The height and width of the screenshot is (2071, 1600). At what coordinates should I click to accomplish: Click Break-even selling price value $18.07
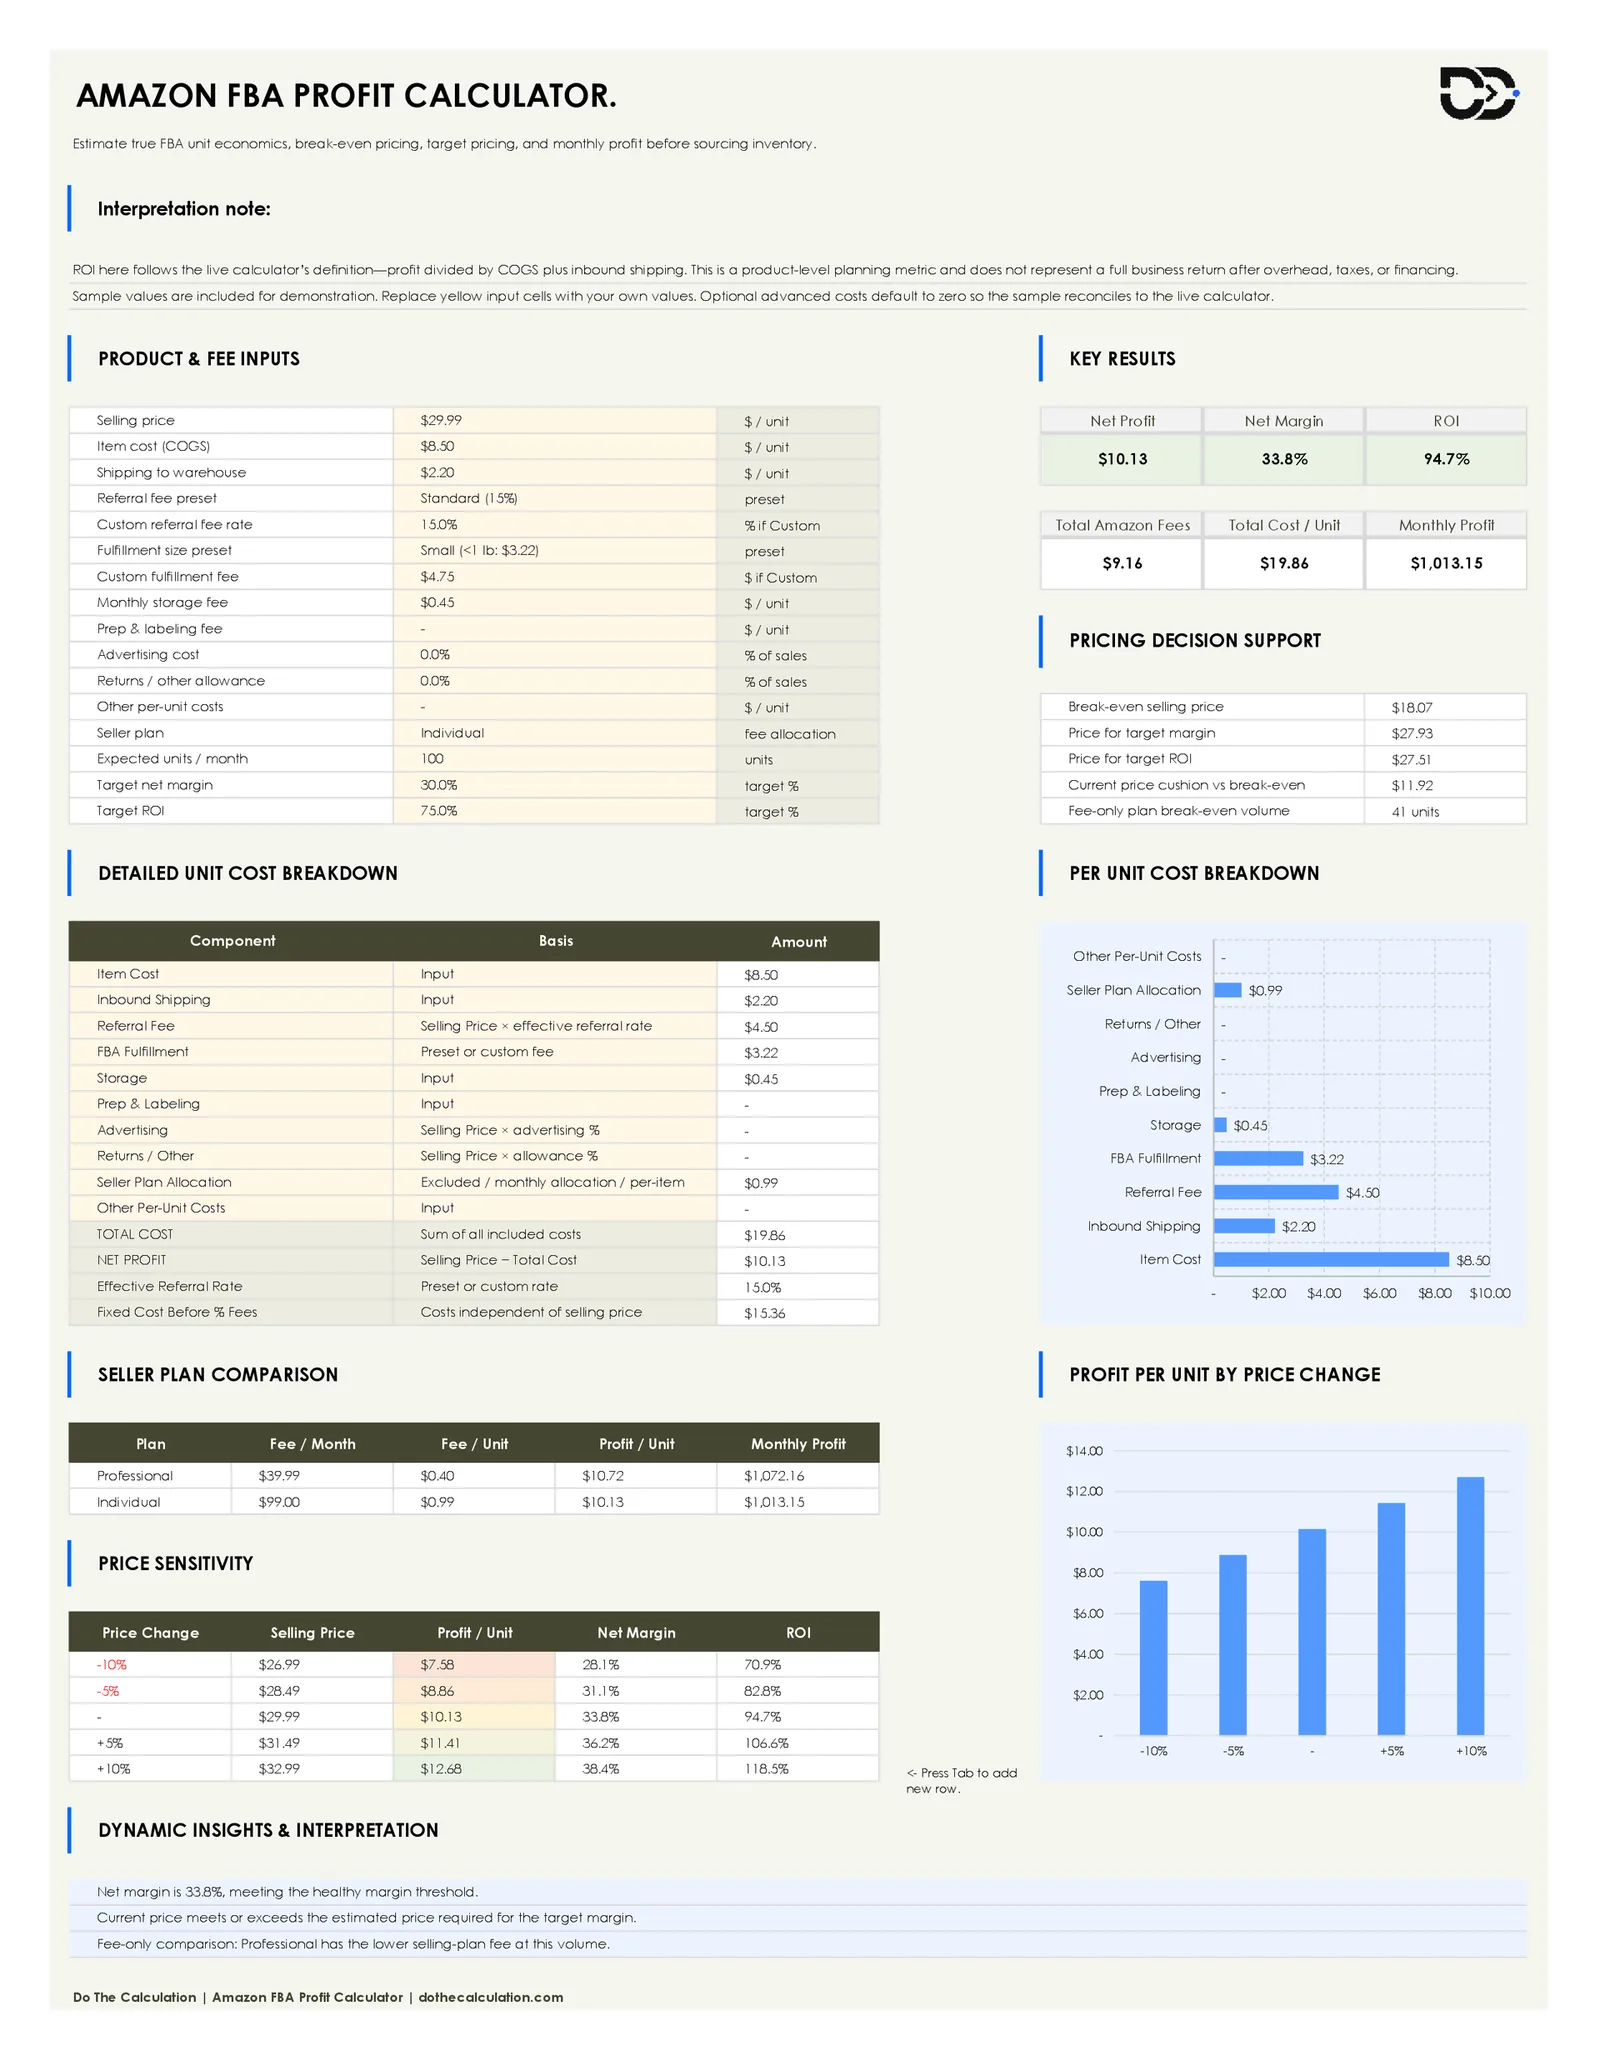[x=1445, y=707]
